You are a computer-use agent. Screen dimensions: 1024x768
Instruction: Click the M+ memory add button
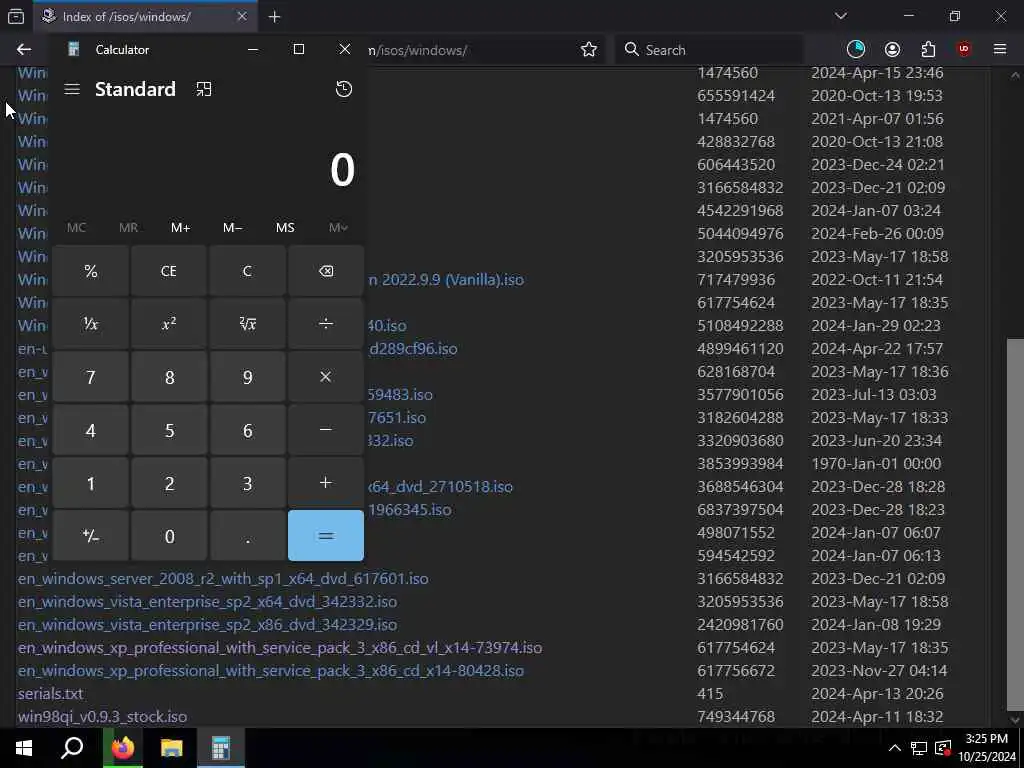pos(180,227)
